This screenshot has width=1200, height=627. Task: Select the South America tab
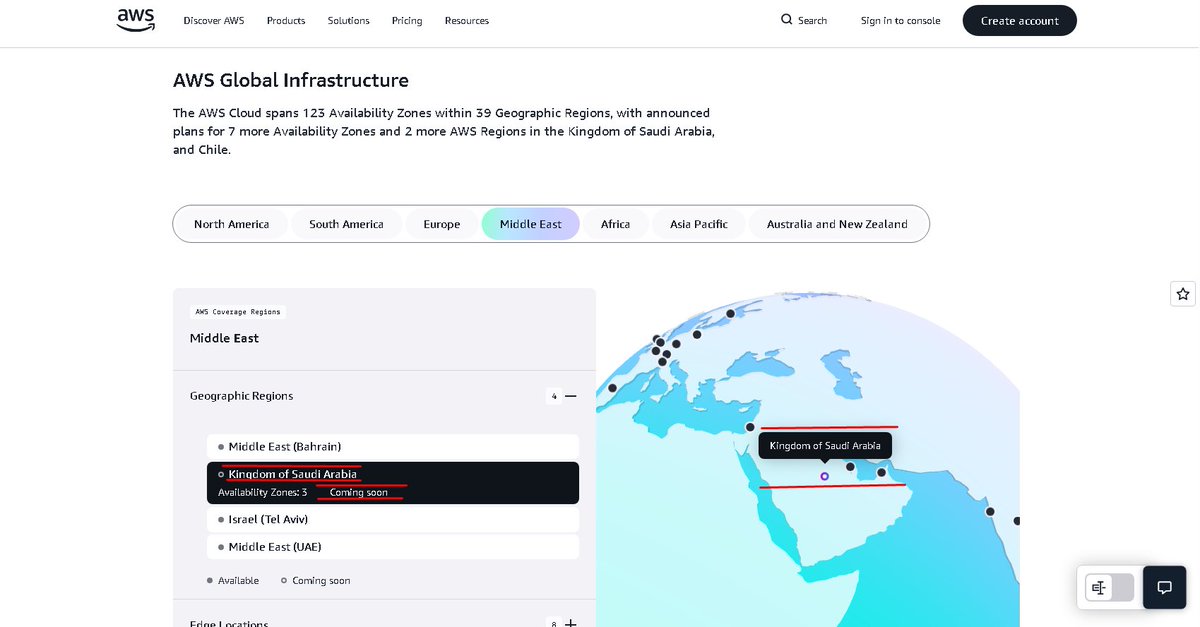tap(346, 224)
